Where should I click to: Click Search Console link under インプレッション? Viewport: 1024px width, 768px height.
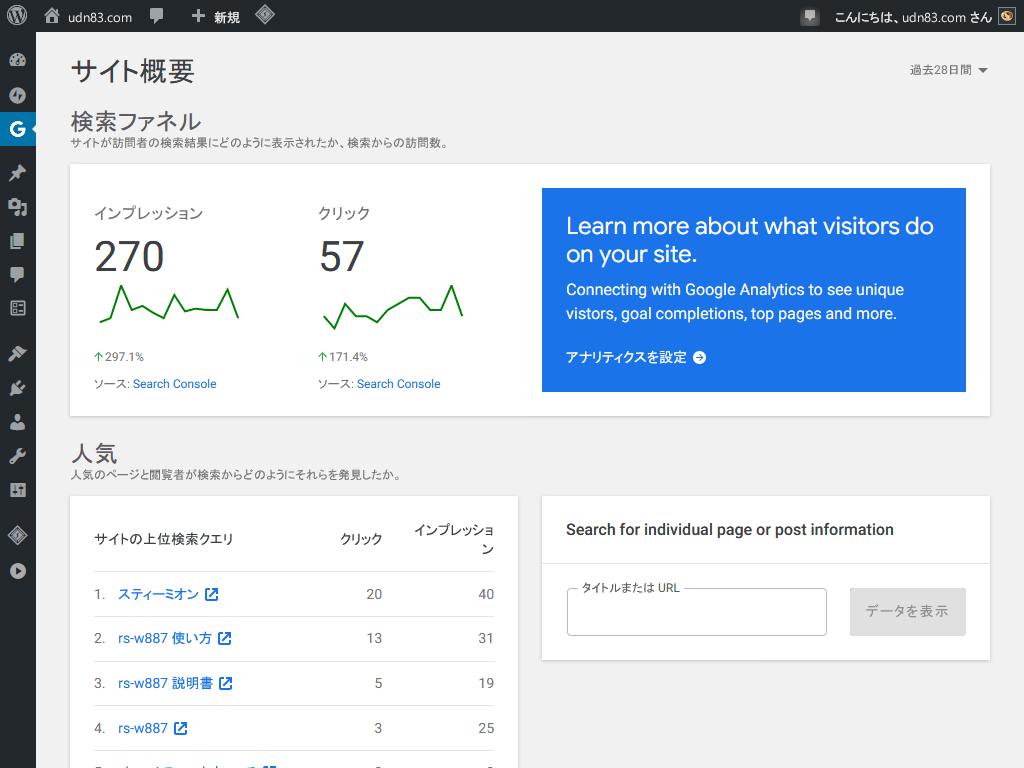(x=174, y=384)
